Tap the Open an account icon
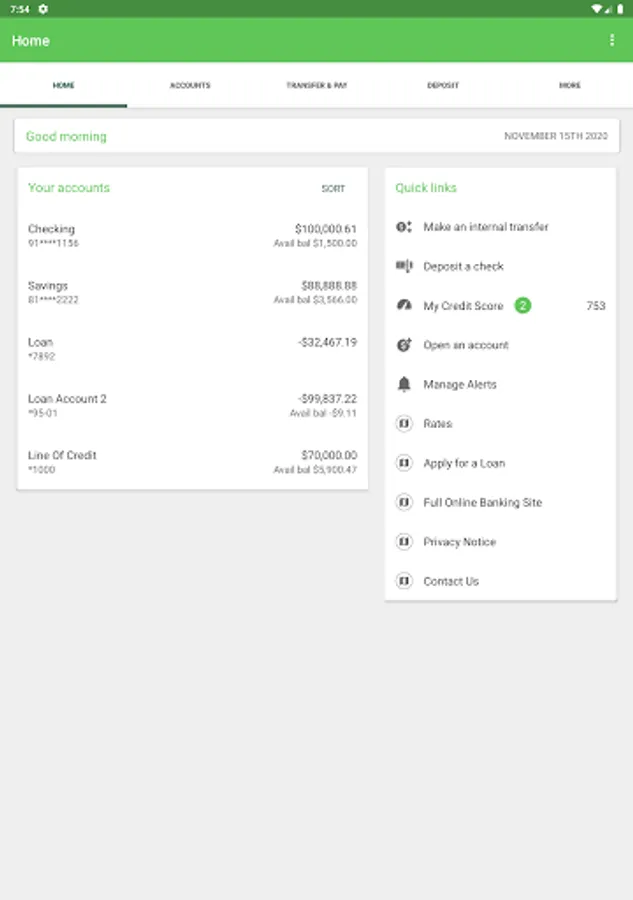The height and width of the screenshot is (900, 633). pyautogui.click(x=404, y=345)
